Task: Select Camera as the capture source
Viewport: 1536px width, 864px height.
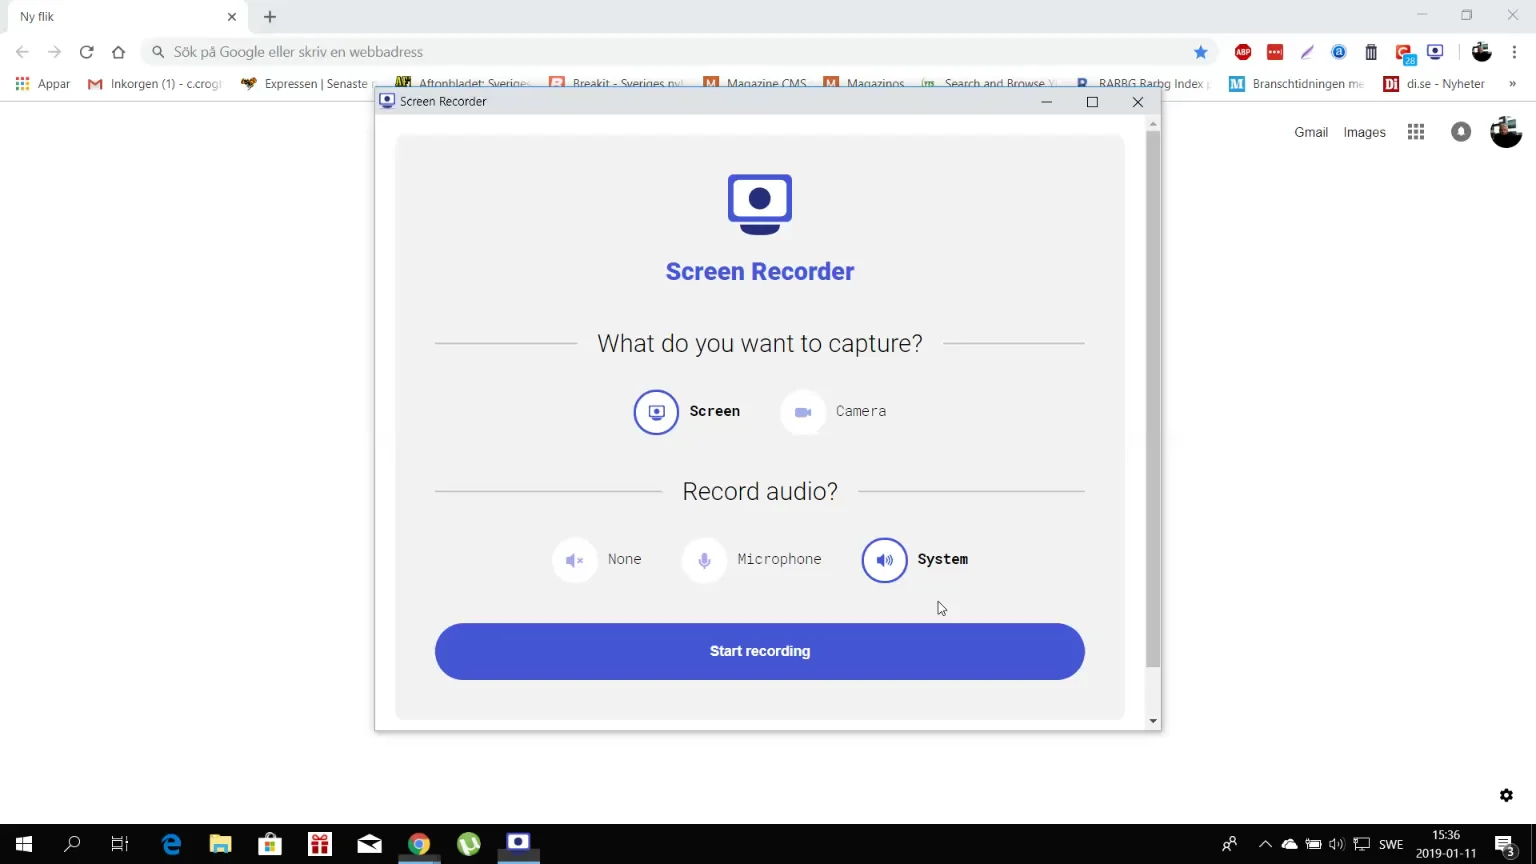Action: pyautogui.click(x=834, y=412)
